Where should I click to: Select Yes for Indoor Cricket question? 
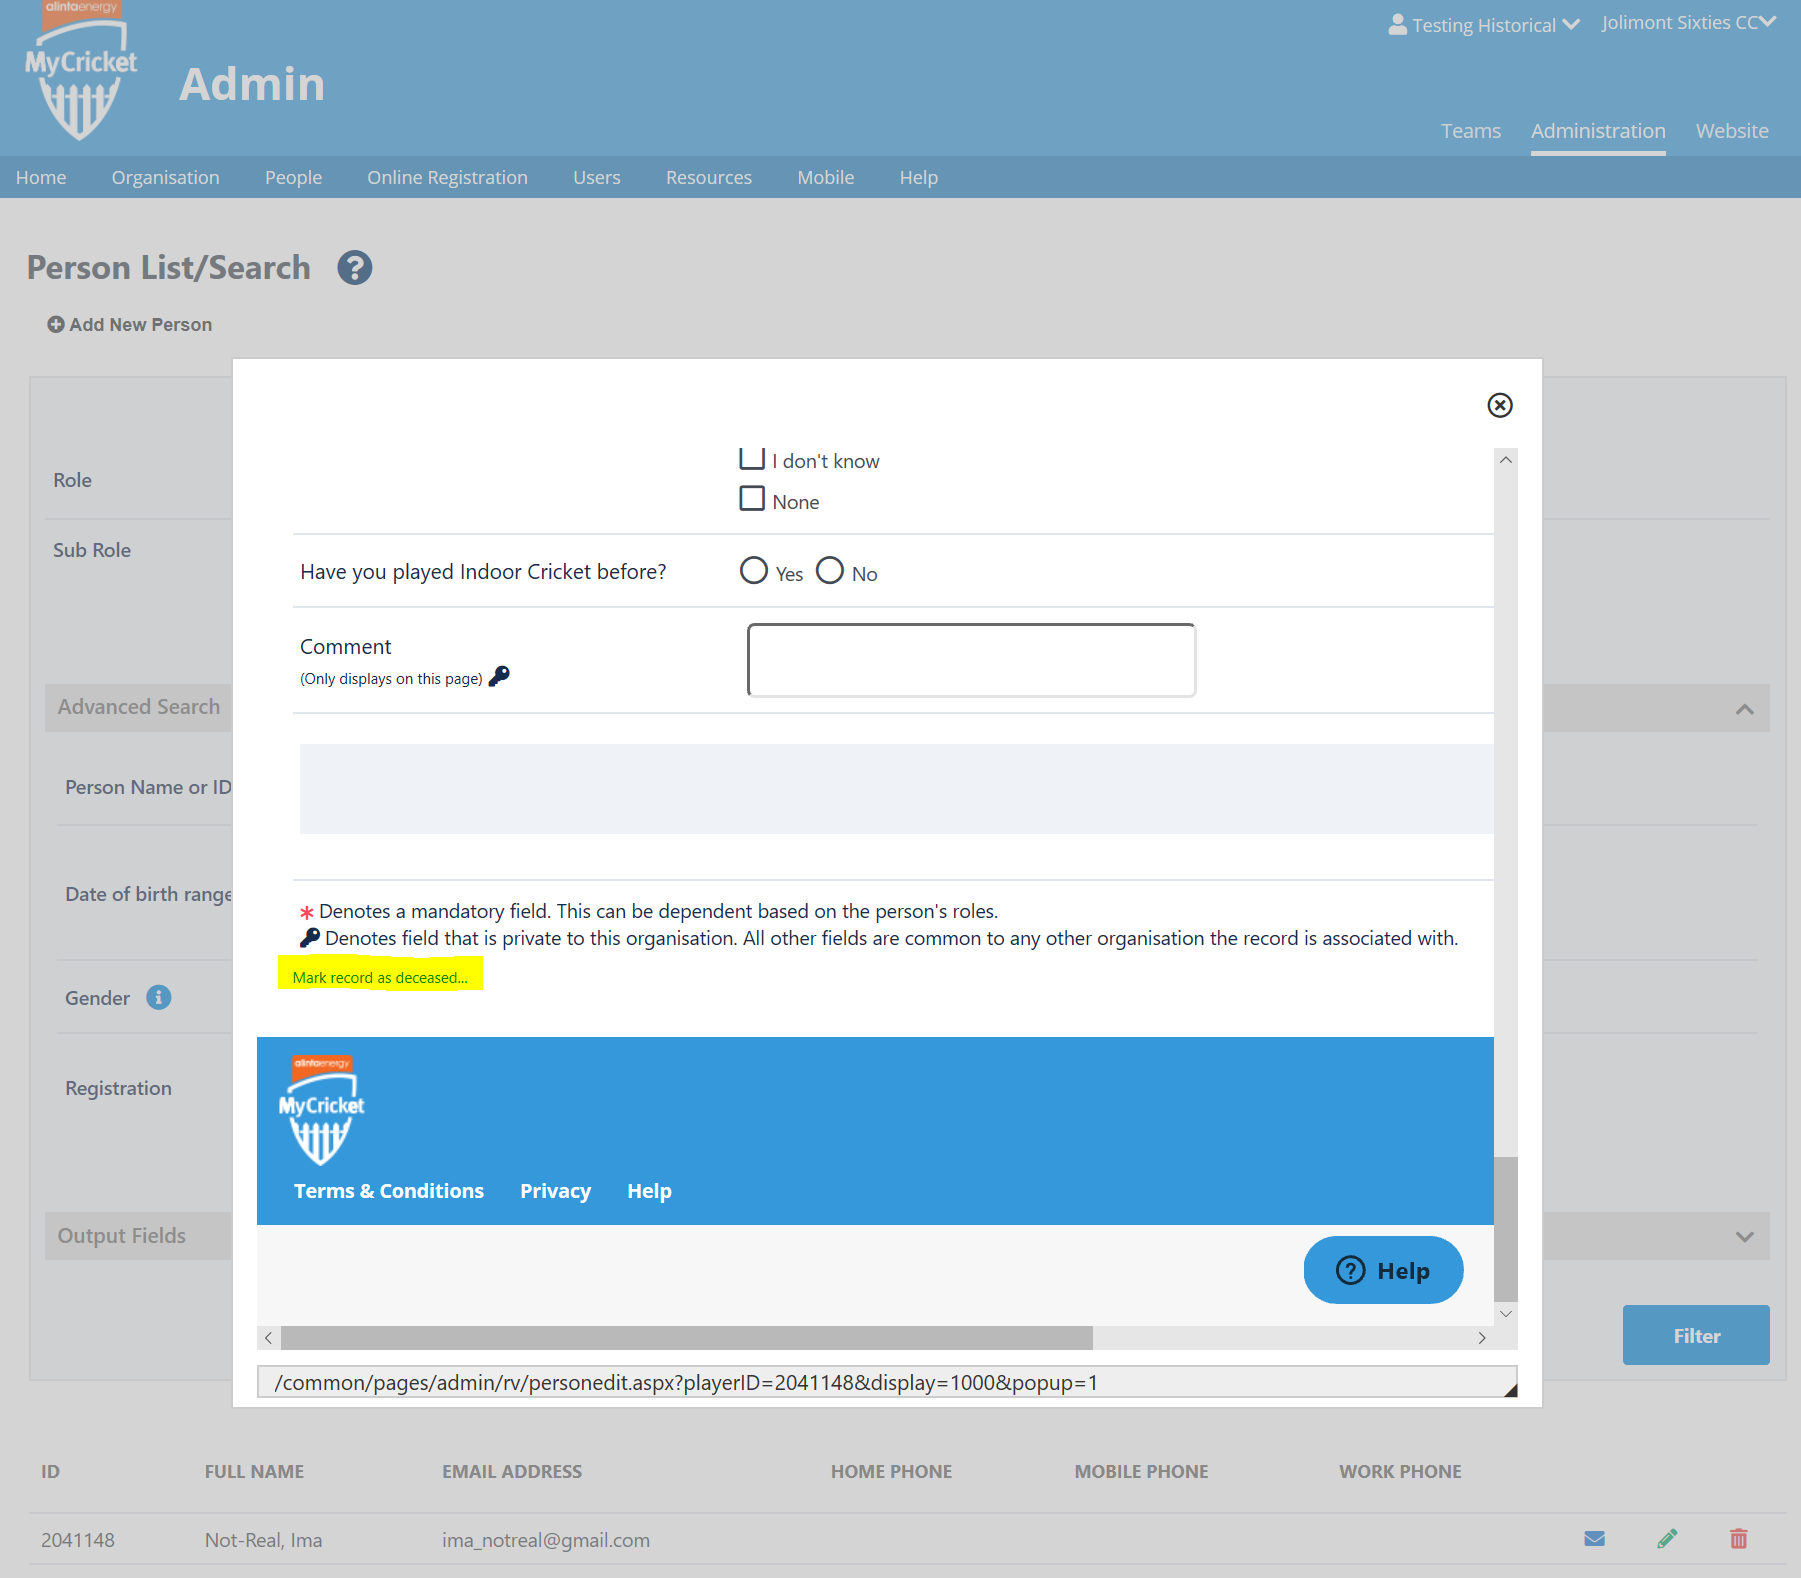point(754,570)
